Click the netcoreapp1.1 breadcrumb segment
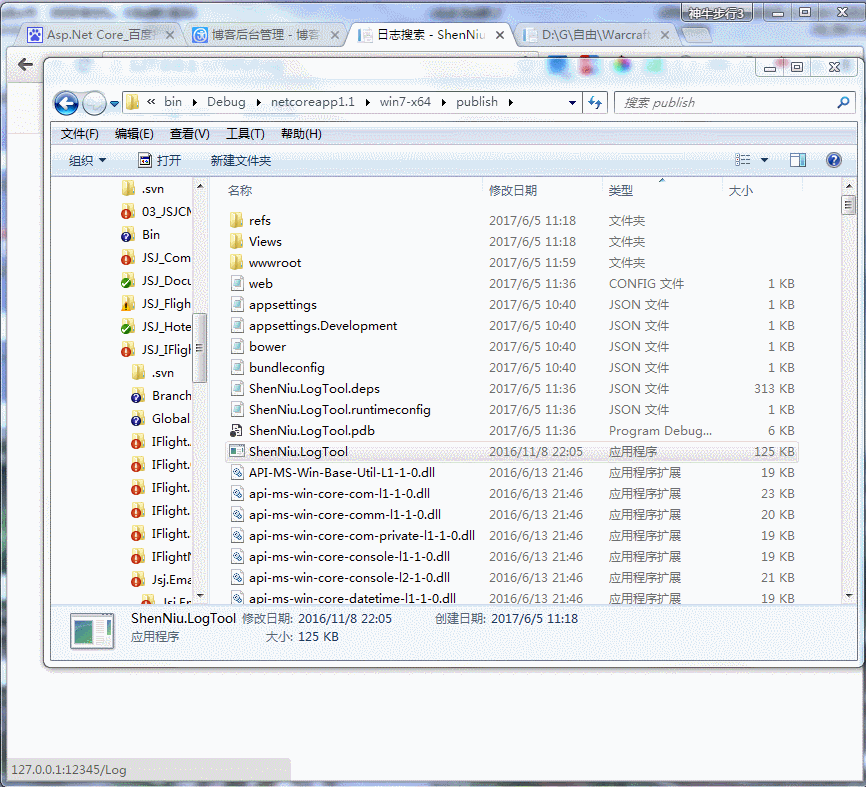This screenshot has width=866, height=787. 313,102
